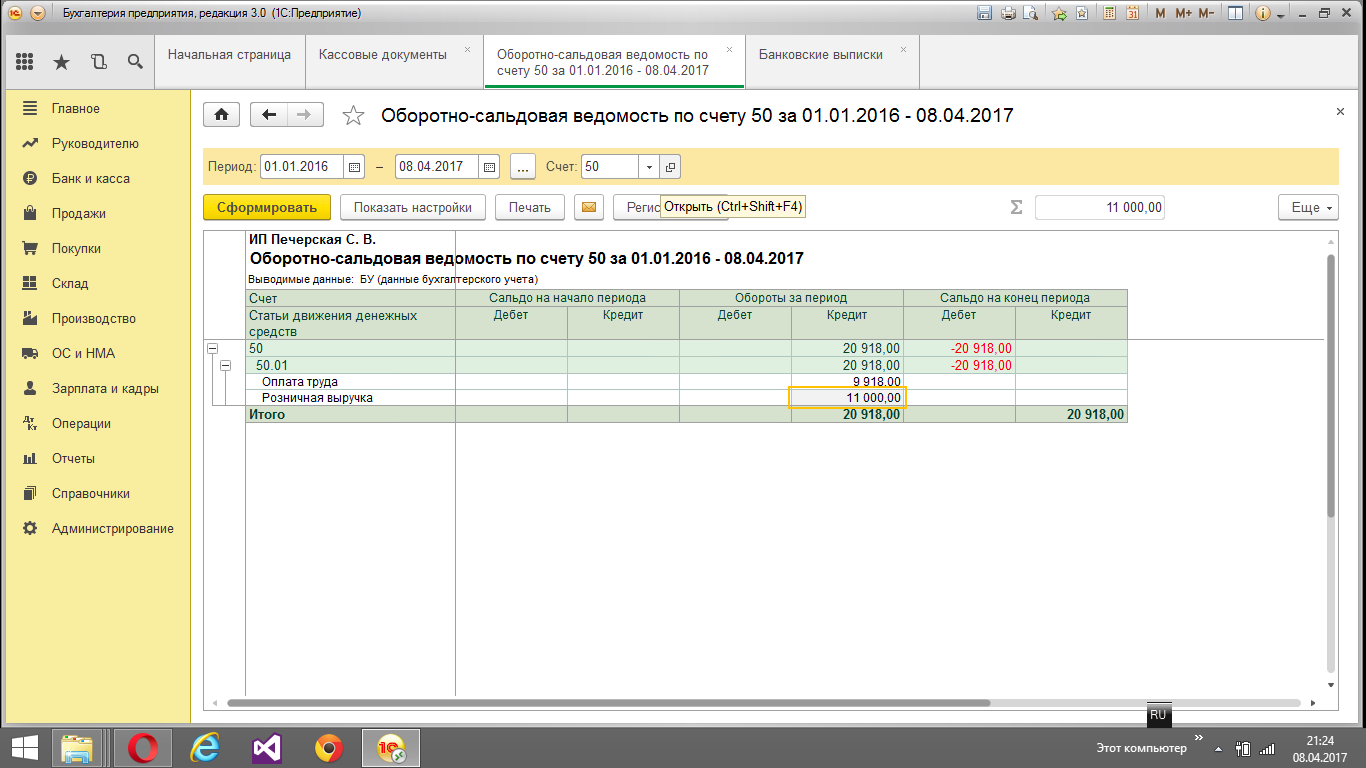The image size is (1366, 768).
Task: Collapse account 50 tree group
Action: click(212, 348)
